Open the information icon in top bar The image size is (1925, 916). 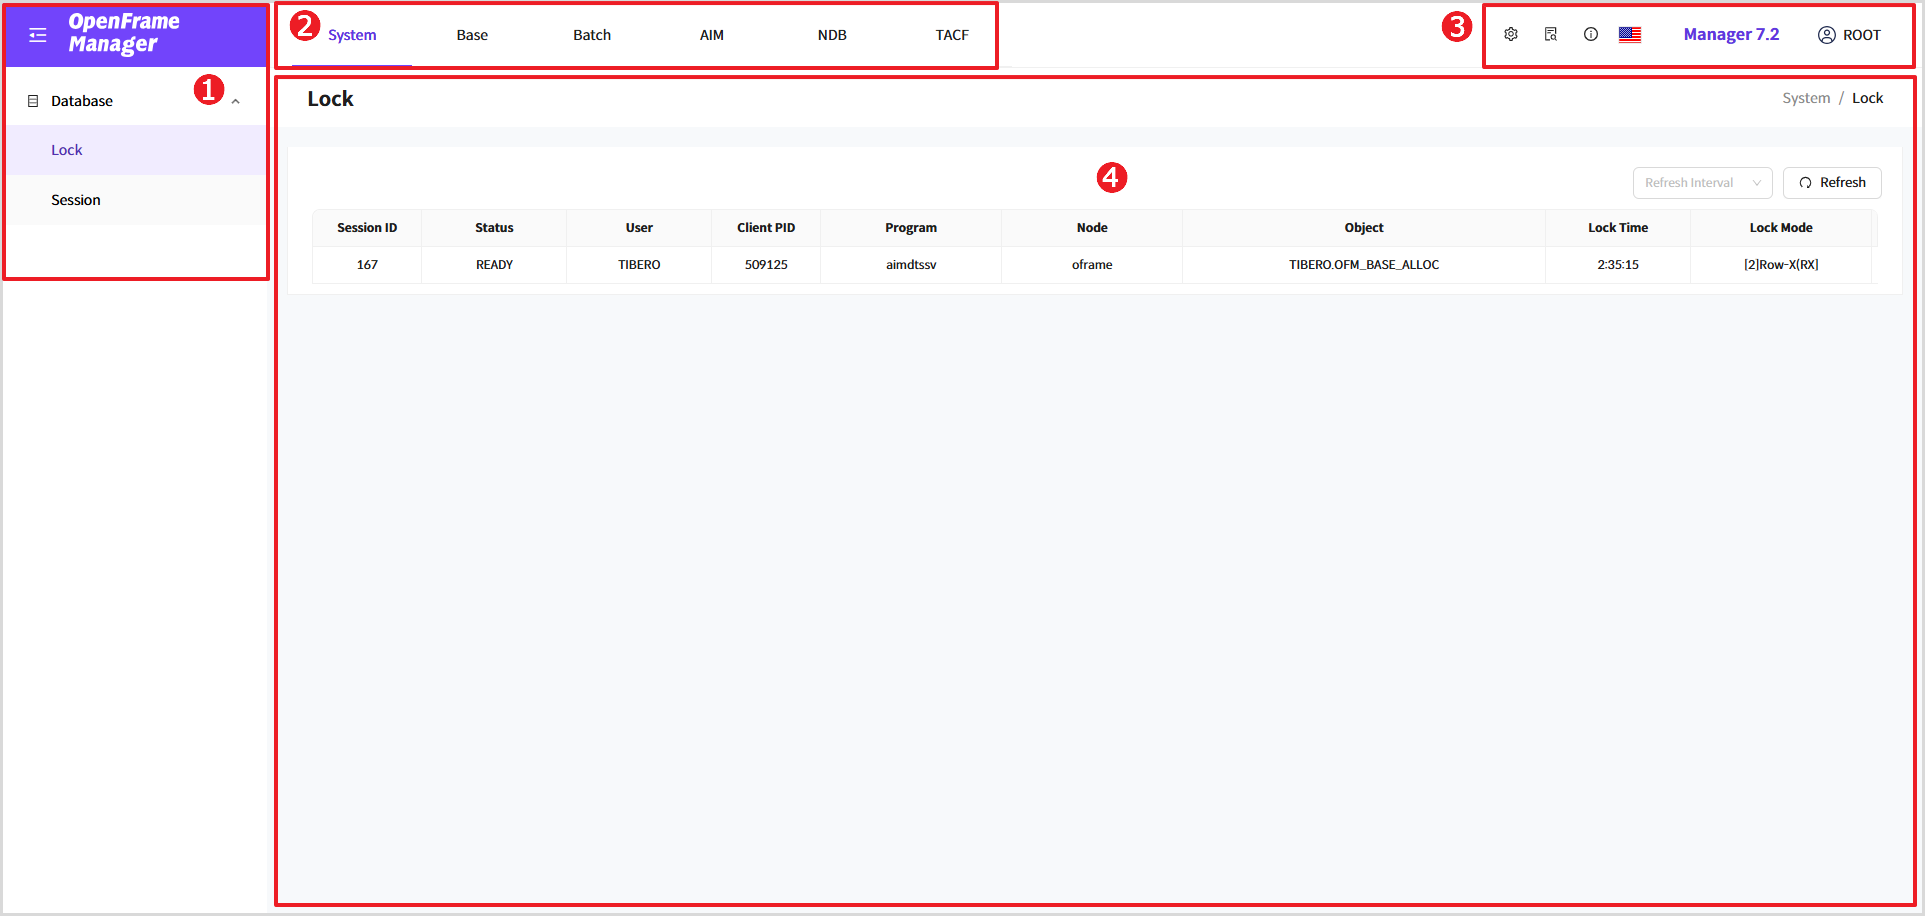pyautogui.click(x=1590, y=35)
